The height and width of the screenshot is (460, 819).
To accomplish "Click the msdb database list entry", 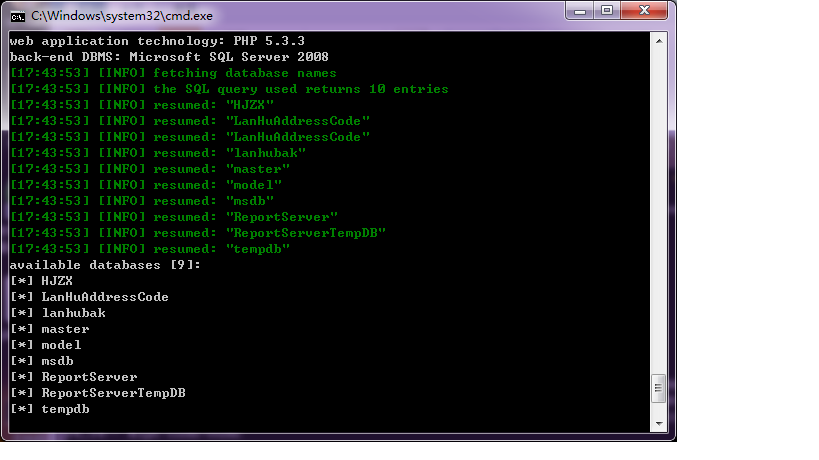I will (41, 361).
